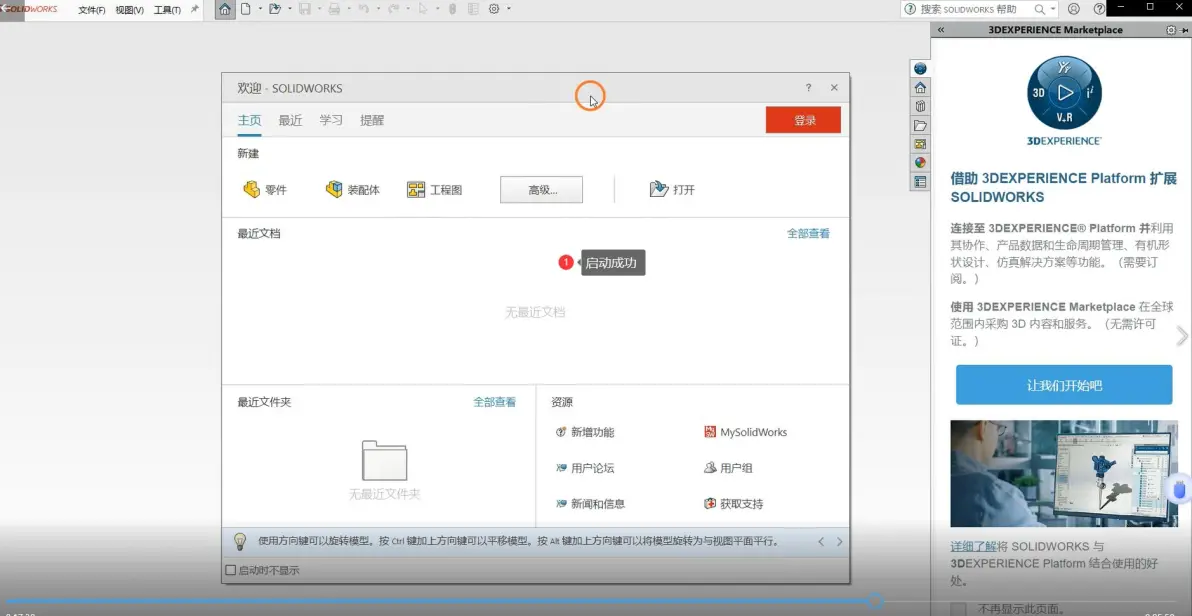
Task: Open Design Library task pane tab
Action: 920,106
